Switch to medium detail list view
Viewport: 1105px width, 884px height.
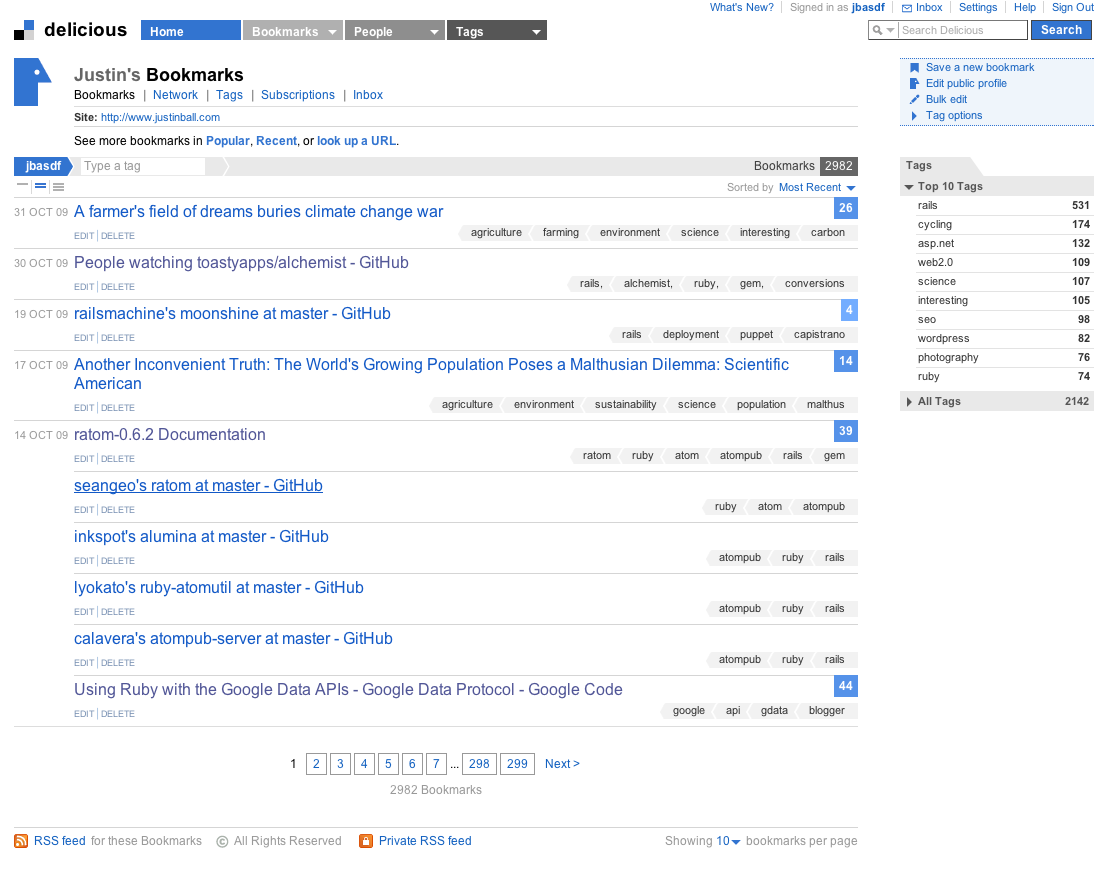(x=40, y=187)
